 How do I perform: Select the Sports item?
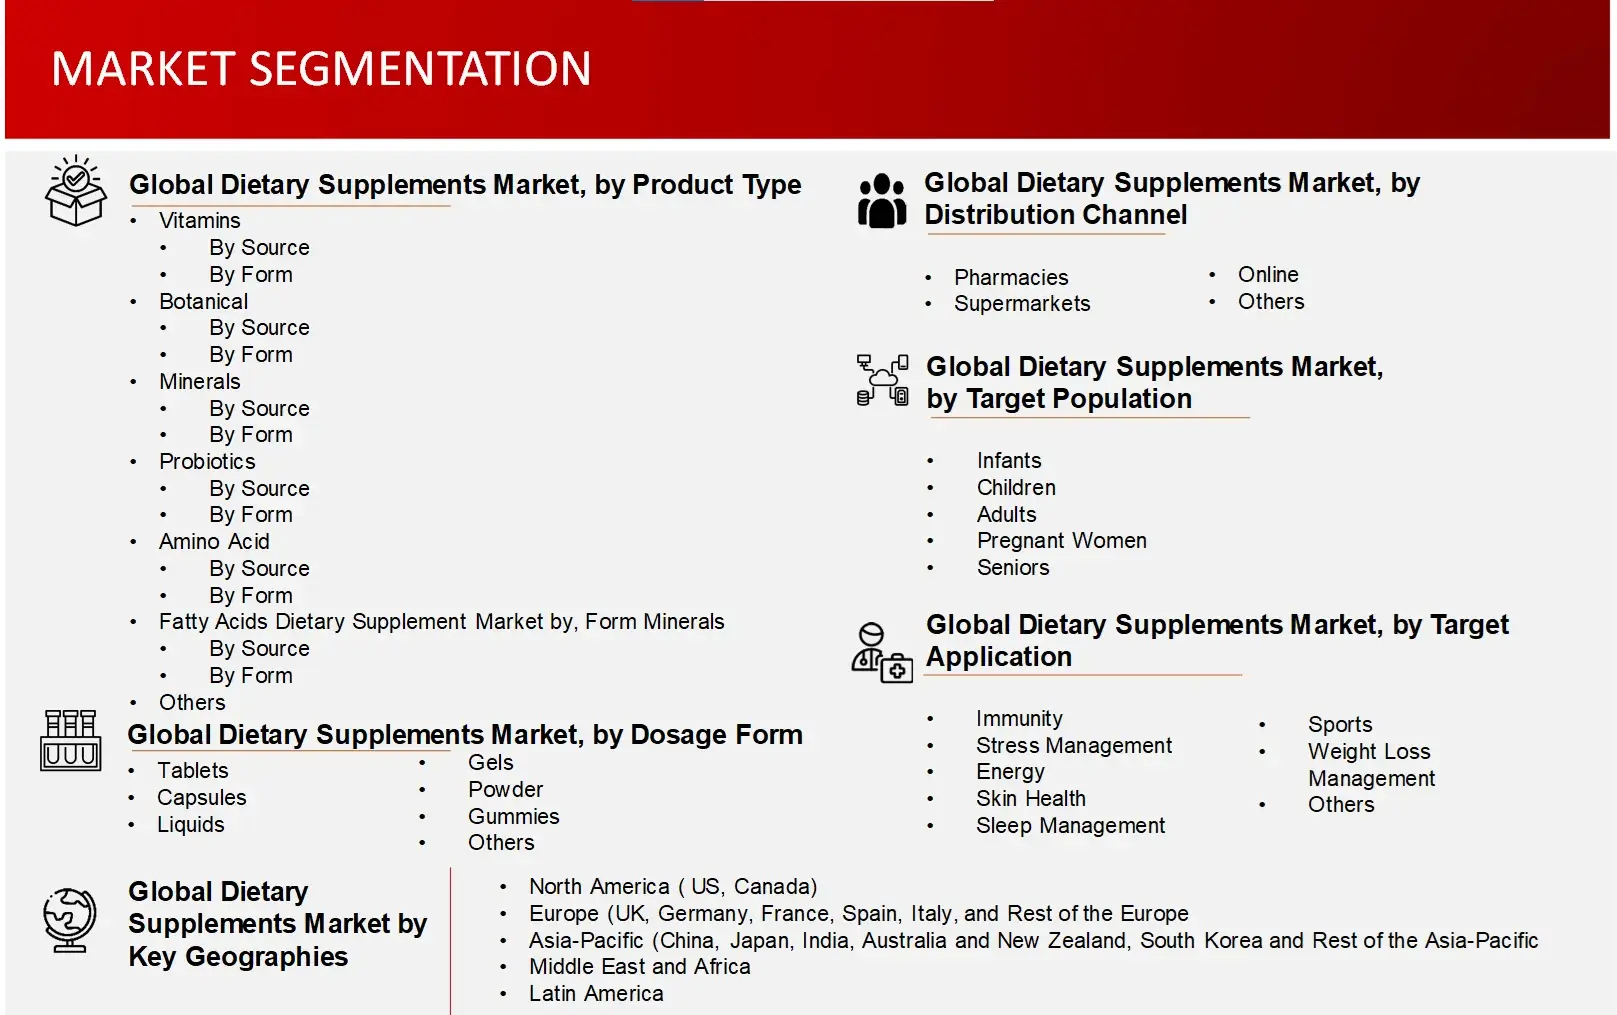[1341, 725]
